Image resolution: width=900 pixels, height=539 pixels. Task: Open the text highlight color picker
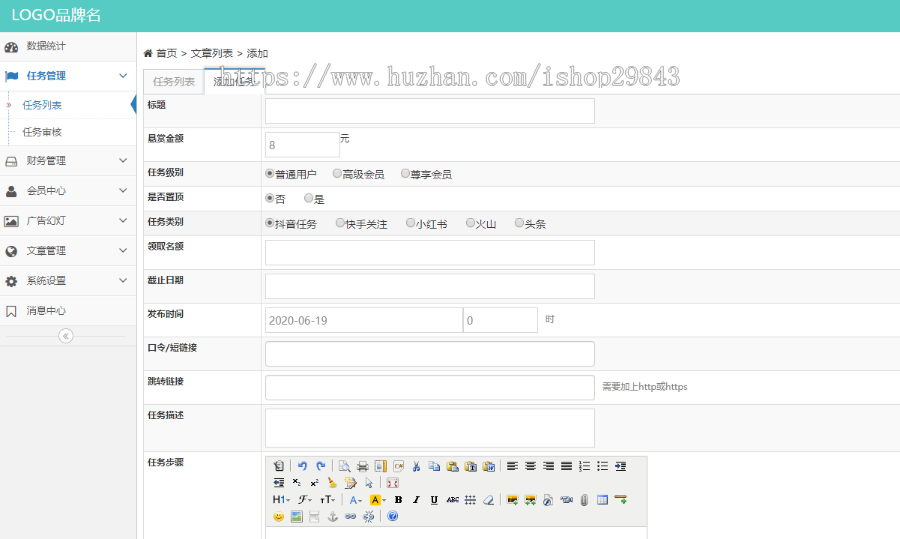[378, 500]
